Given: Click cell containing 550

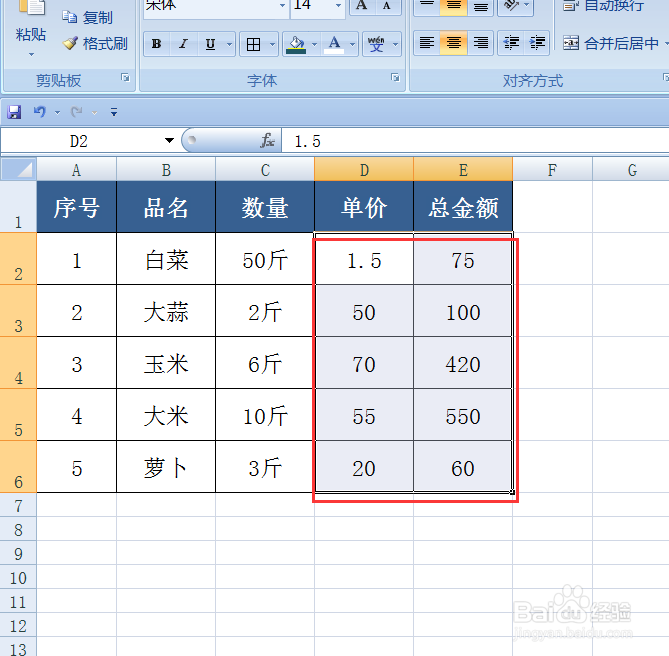Looking at the screenshot, I should (463, 416).
